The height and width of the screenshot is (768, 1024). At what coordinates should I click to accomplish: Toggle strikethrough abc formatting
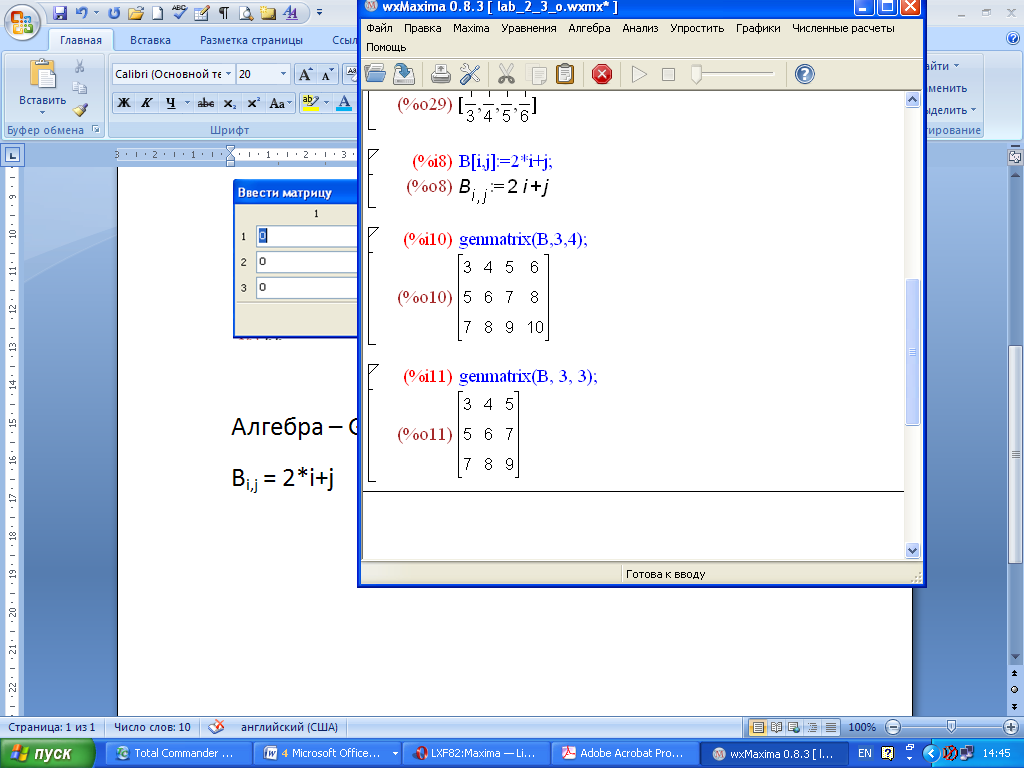(206, 103)
